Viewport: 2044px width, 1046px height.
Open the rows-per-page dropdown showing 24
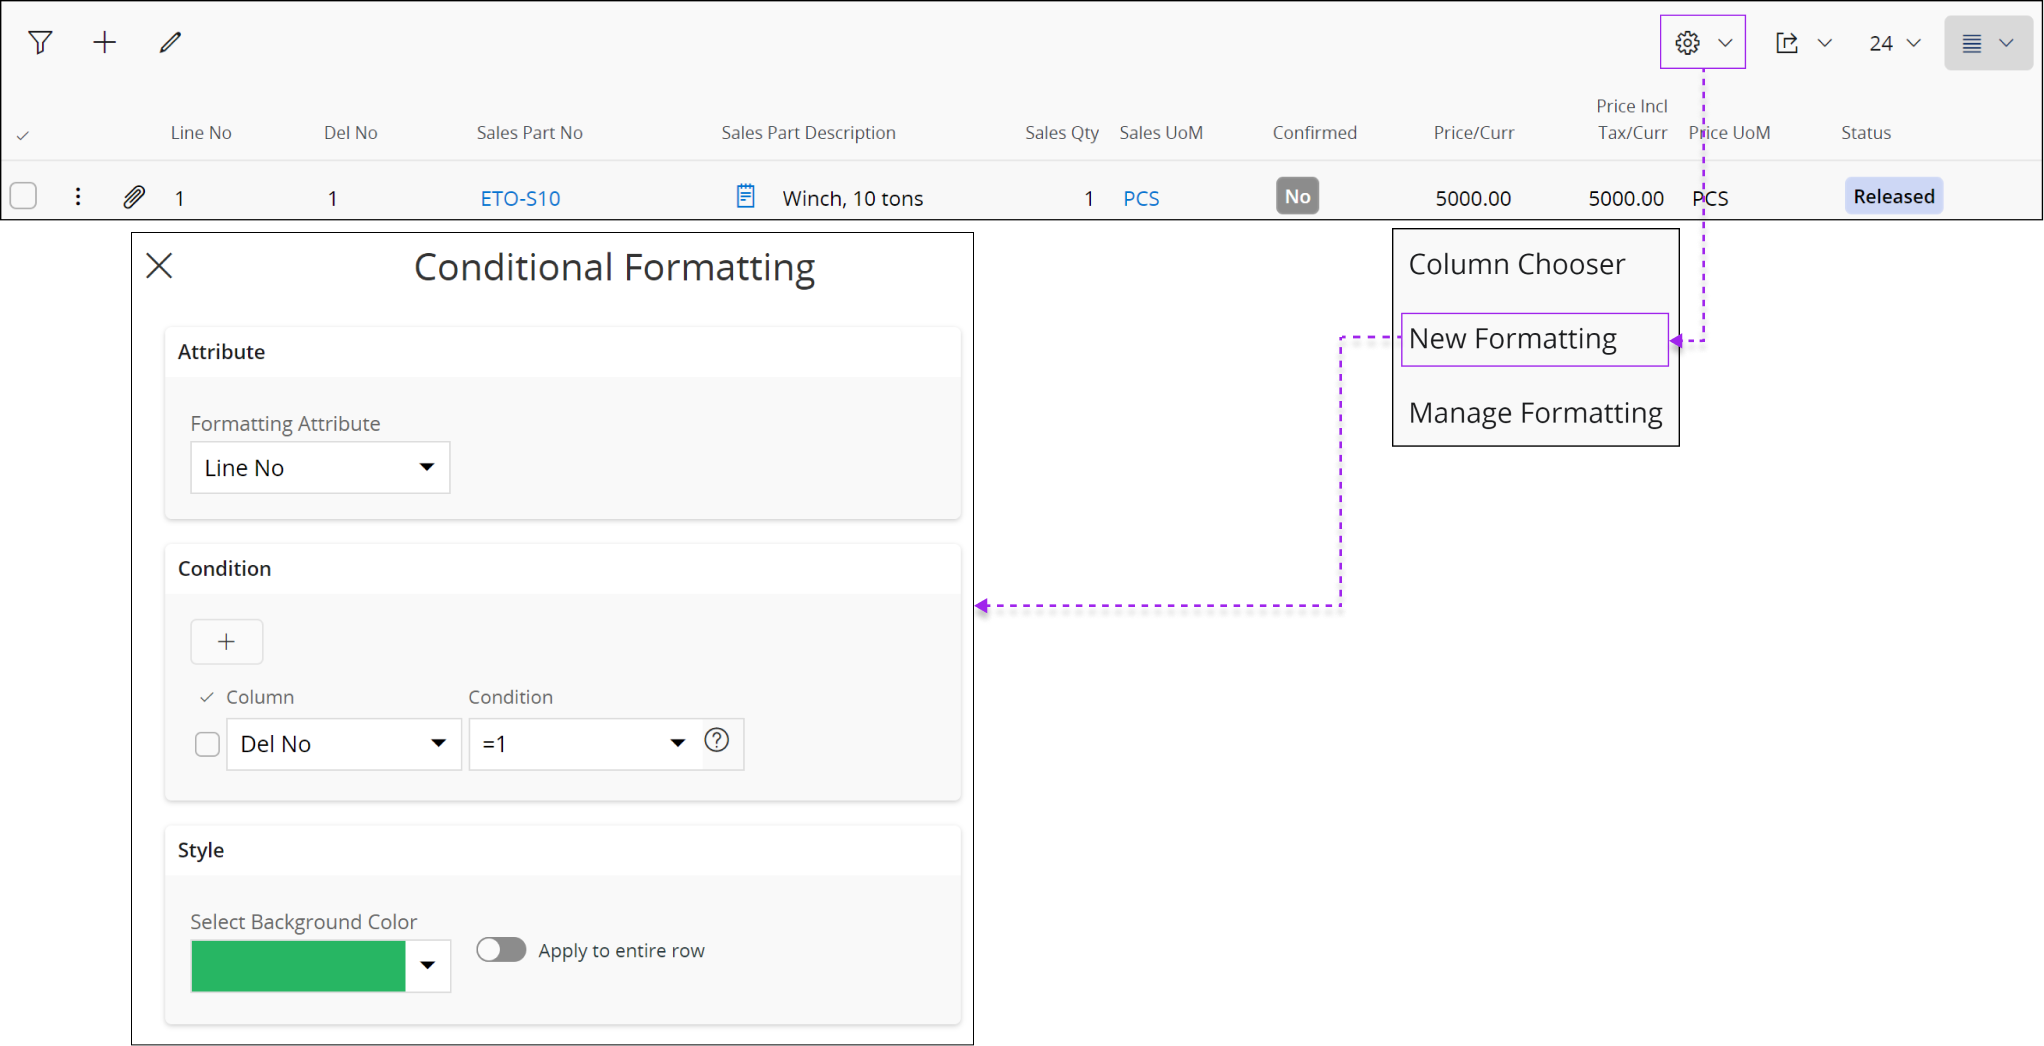pyautogui.click(x=1893, y=42)
